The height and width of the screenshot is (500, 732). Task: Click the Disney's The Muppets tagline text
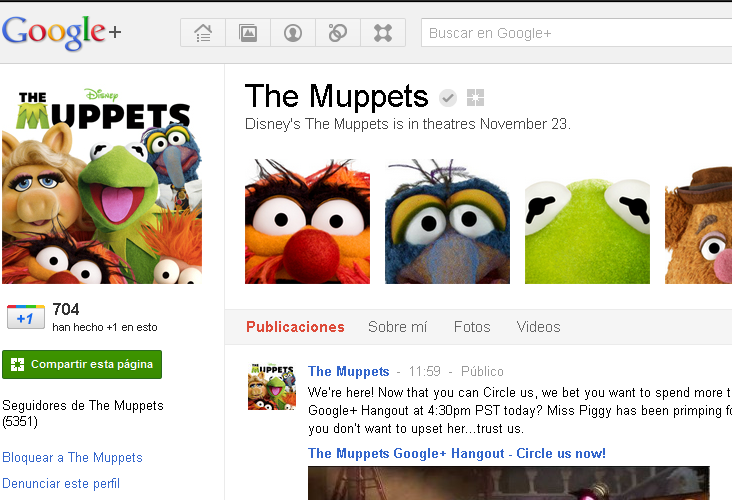408,124
